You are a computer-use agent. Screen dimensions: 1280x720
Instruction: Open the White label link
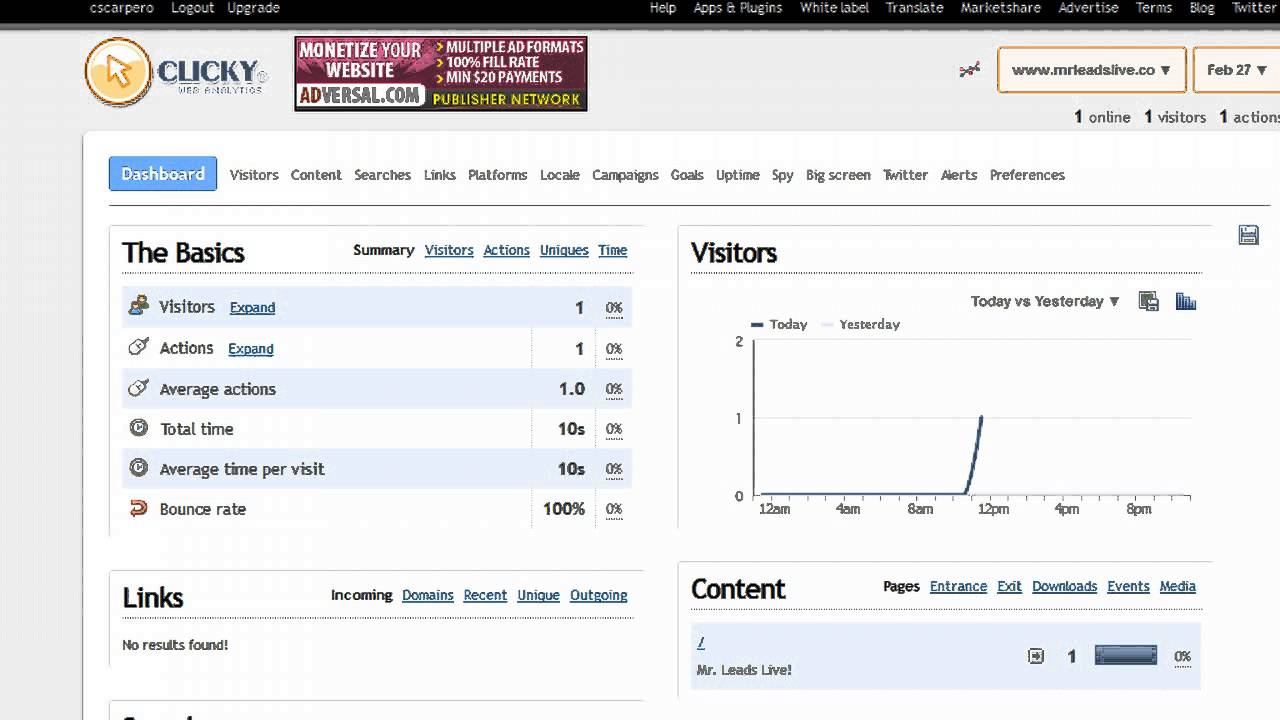835,8
